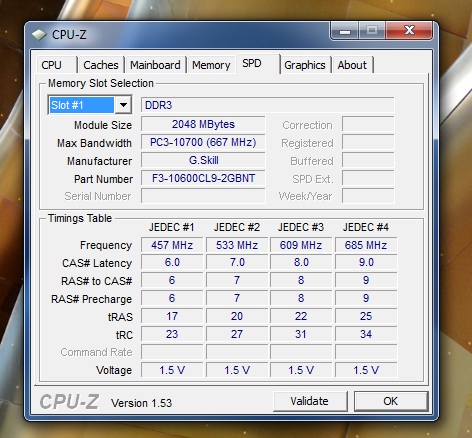Click the tRC value 27

(x=237, y=334)
